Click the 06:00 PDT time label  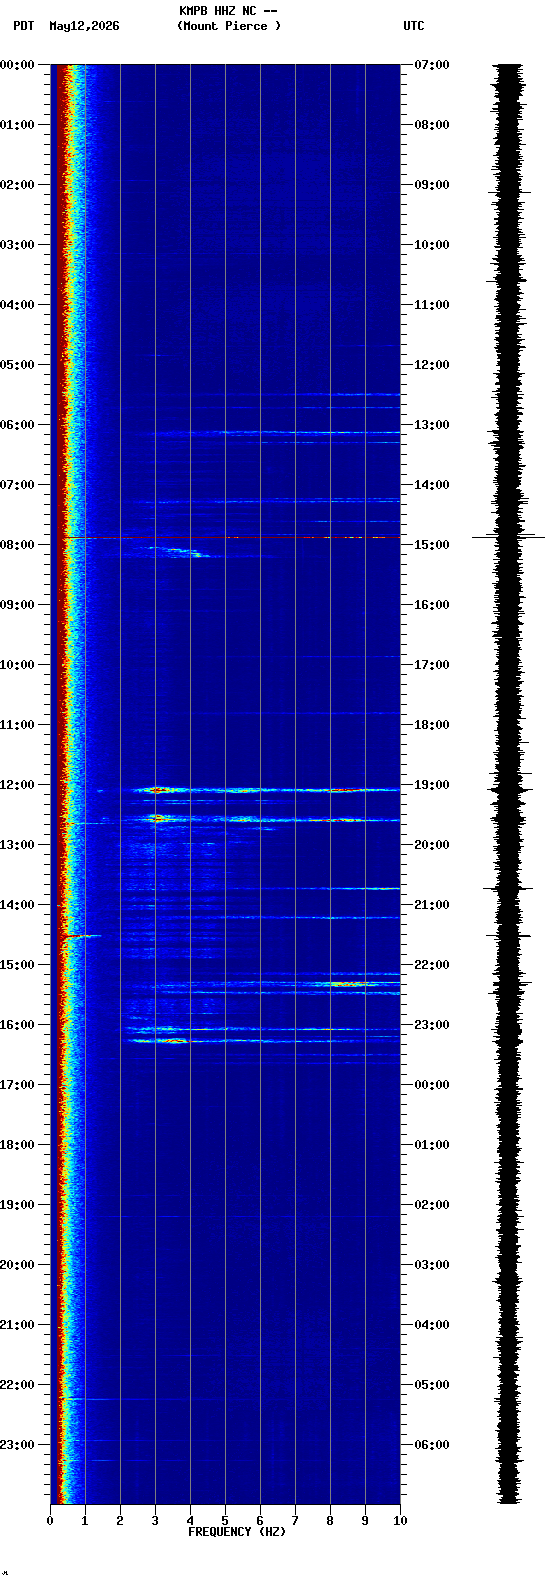[17, 425]
